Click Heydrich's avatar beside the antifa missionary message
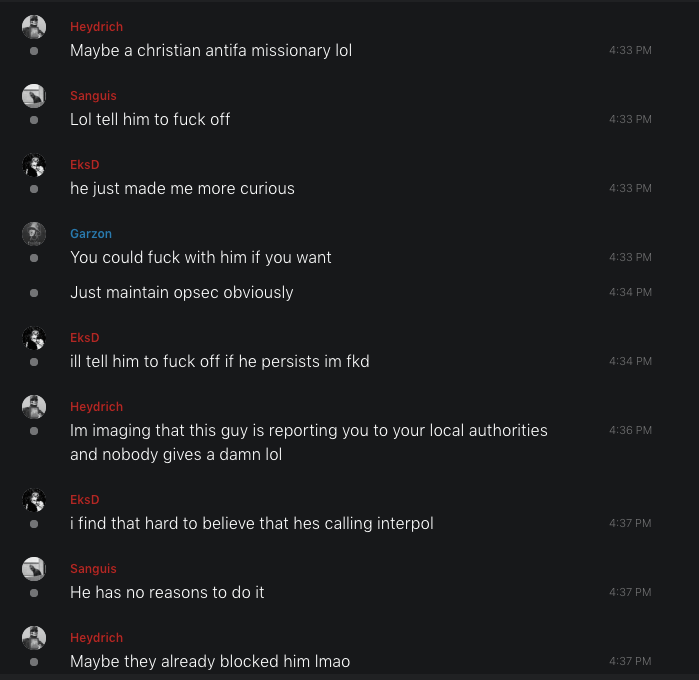 click(34, 27)
